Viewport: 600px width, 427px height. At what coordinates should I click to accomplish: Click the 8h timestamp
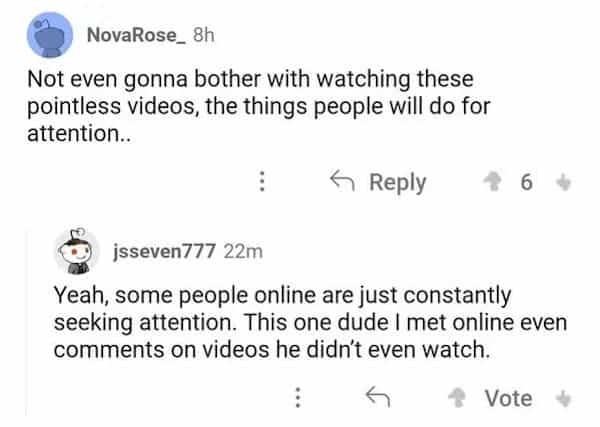tap(203, 35)
